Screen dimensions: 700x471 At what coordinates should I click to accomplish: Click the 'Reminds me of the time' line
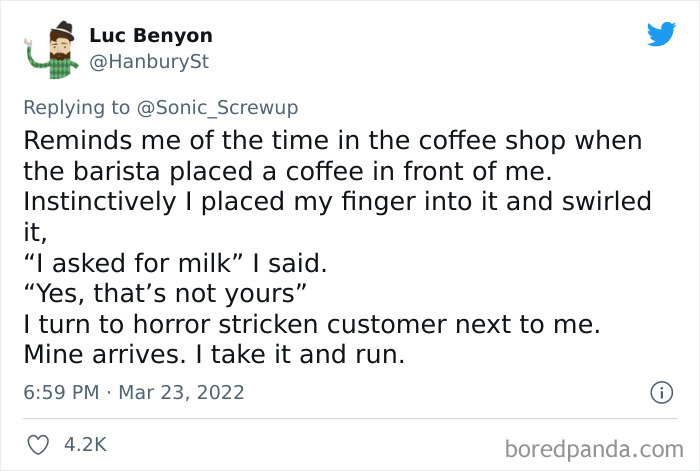click(x=332, y=140)
